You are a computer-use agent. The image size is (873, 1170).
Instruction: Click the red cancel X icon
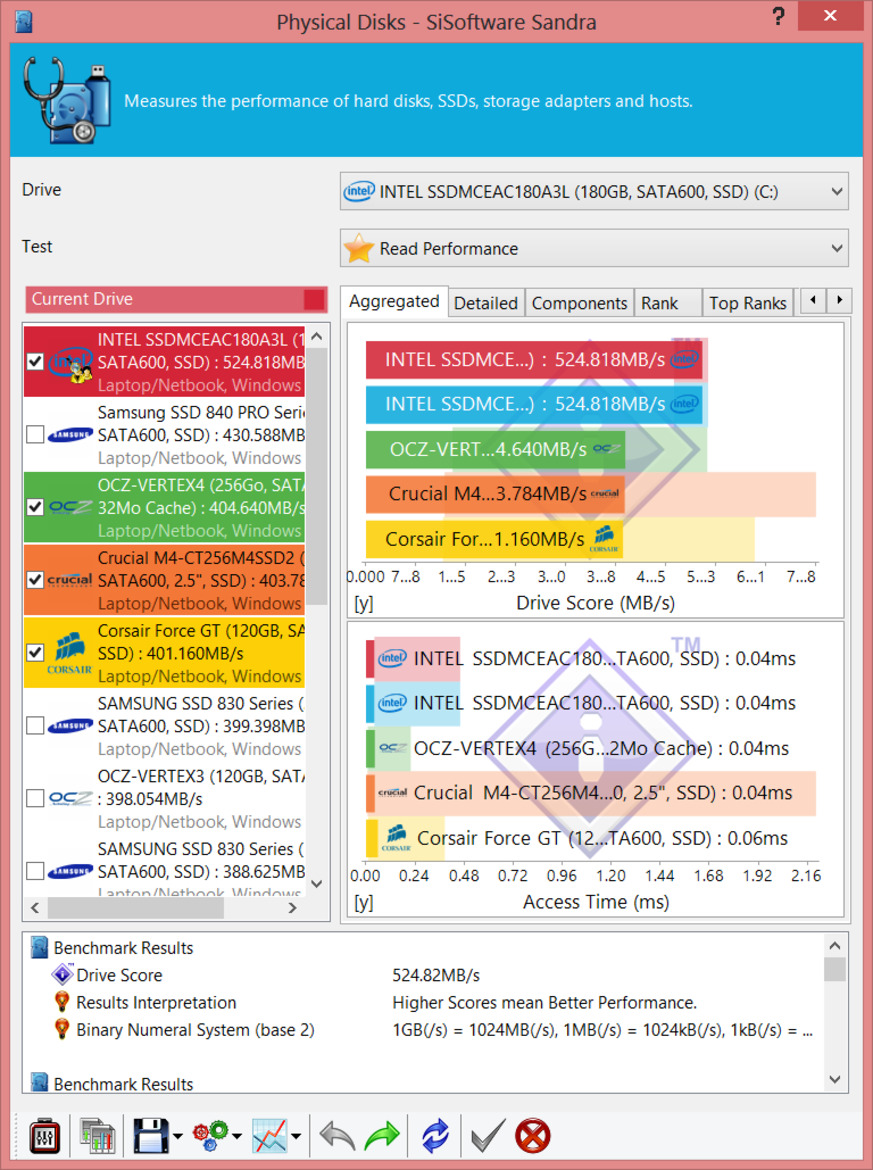[533, 1136]
